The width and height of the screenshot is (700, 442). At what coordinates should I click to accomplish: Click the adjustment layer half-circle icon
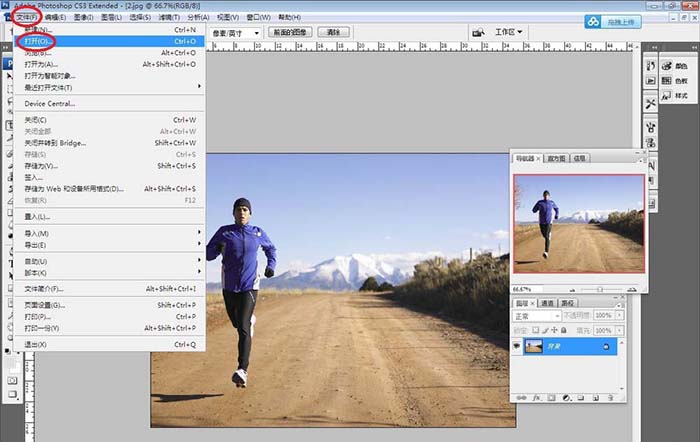566,397
